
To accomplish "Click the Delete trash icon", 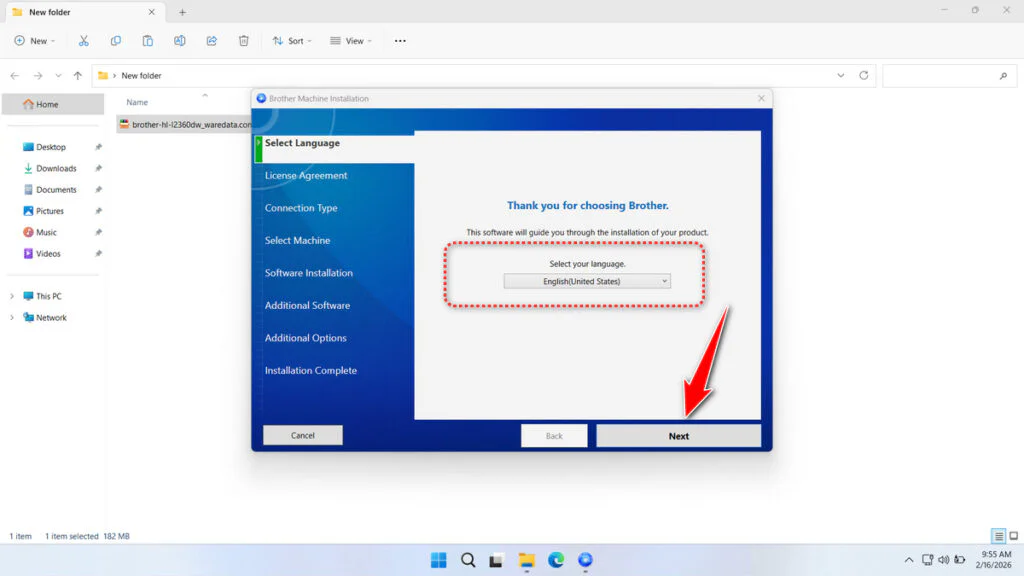I will 244,41.
